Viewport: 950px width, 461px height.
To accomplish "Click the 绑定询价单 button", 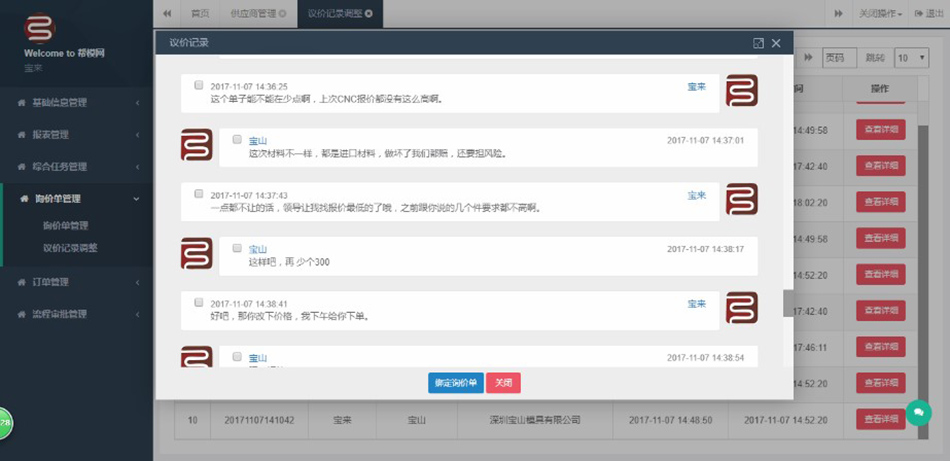I will [456, 383].
